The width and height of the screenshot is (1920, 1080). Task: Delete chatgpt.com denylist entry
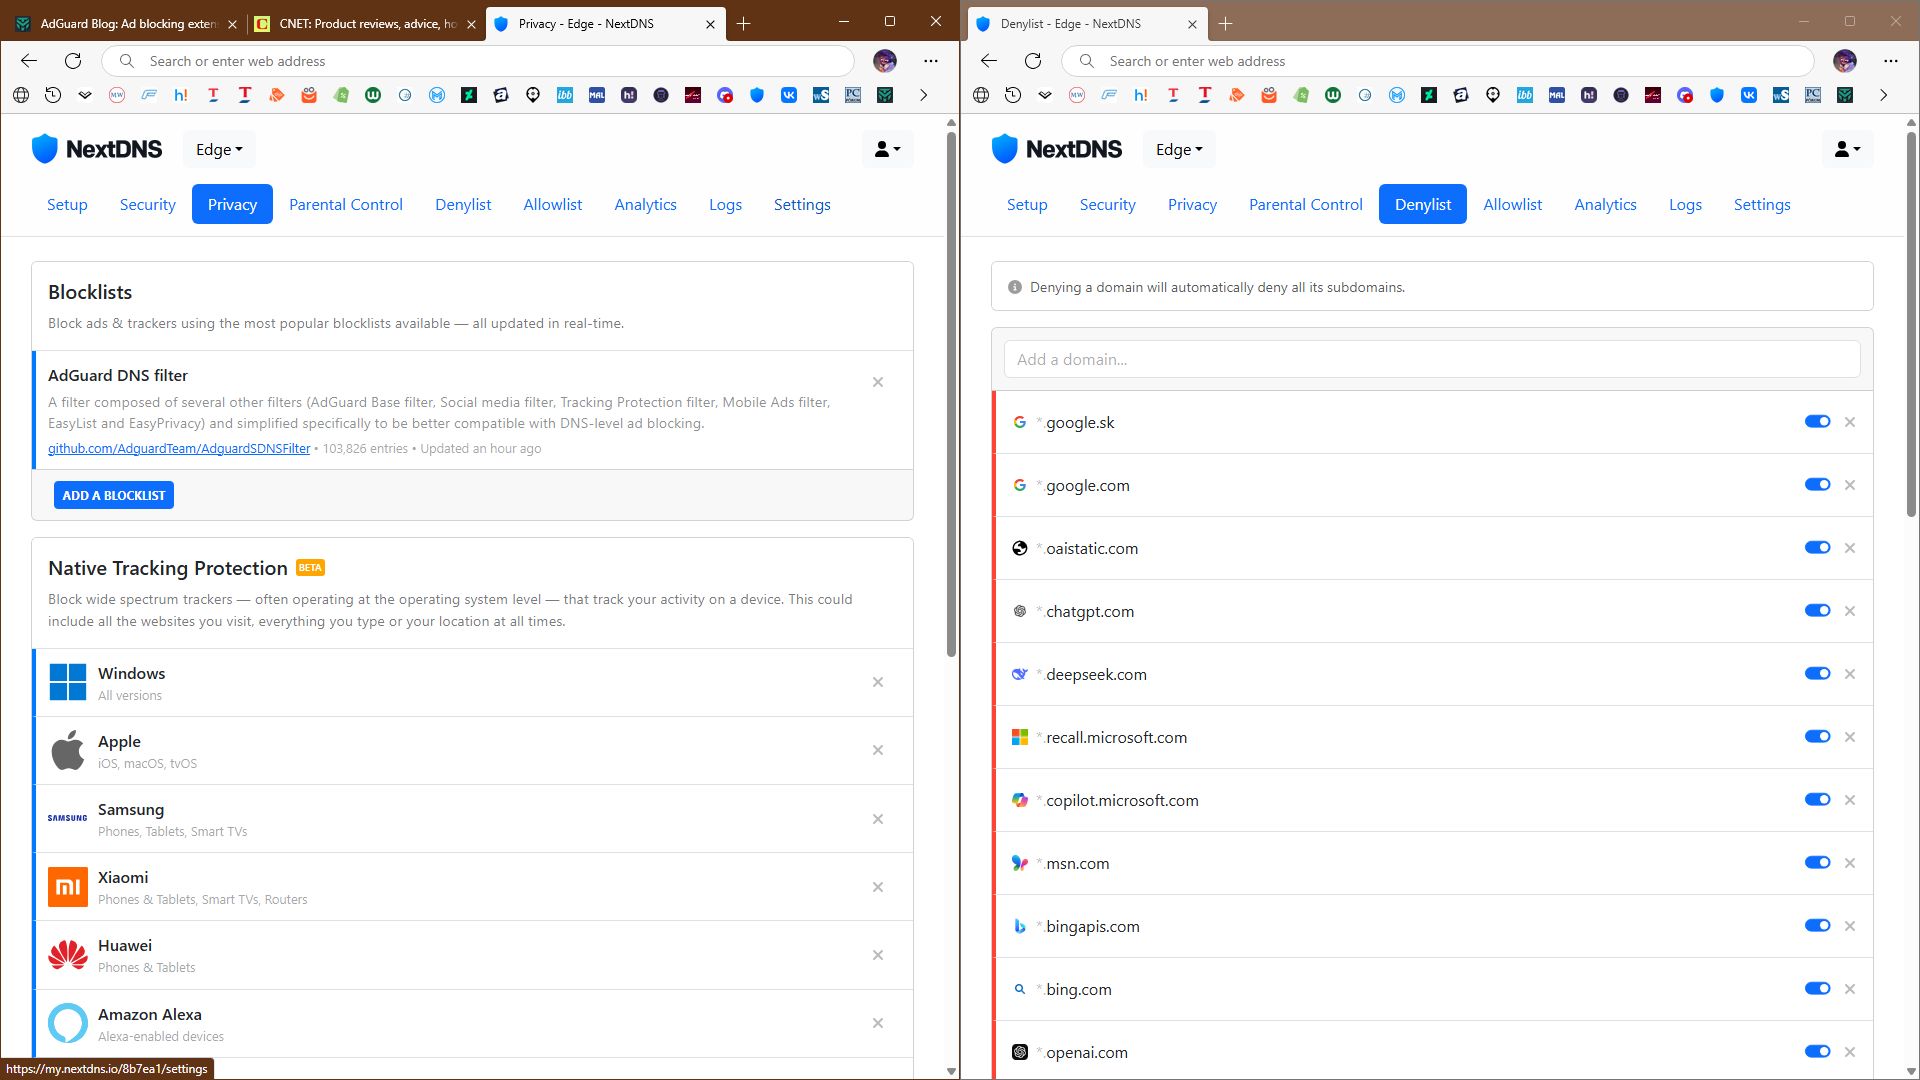click(x=1849, y=611)
